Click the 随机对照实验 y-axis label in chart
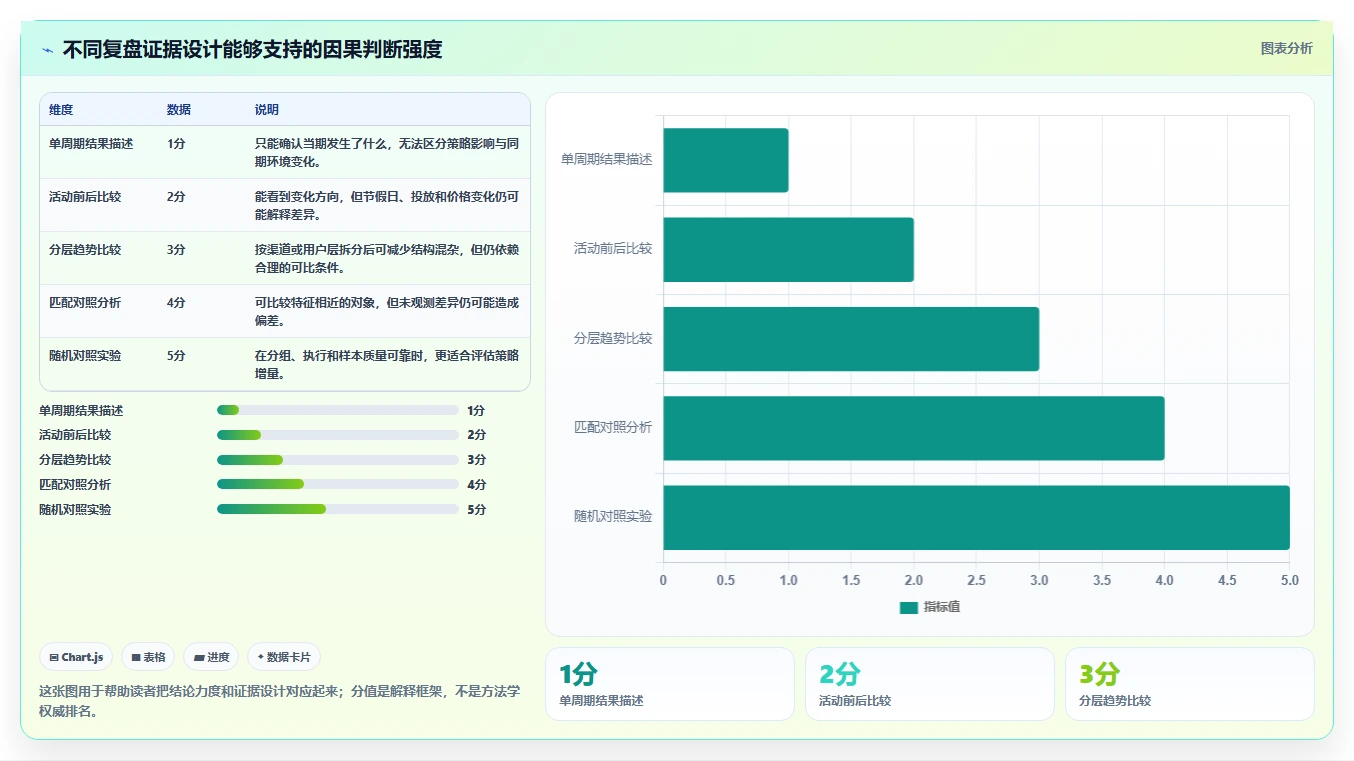1354x761 pixels. pyautogui.click(x=613, y=516)
